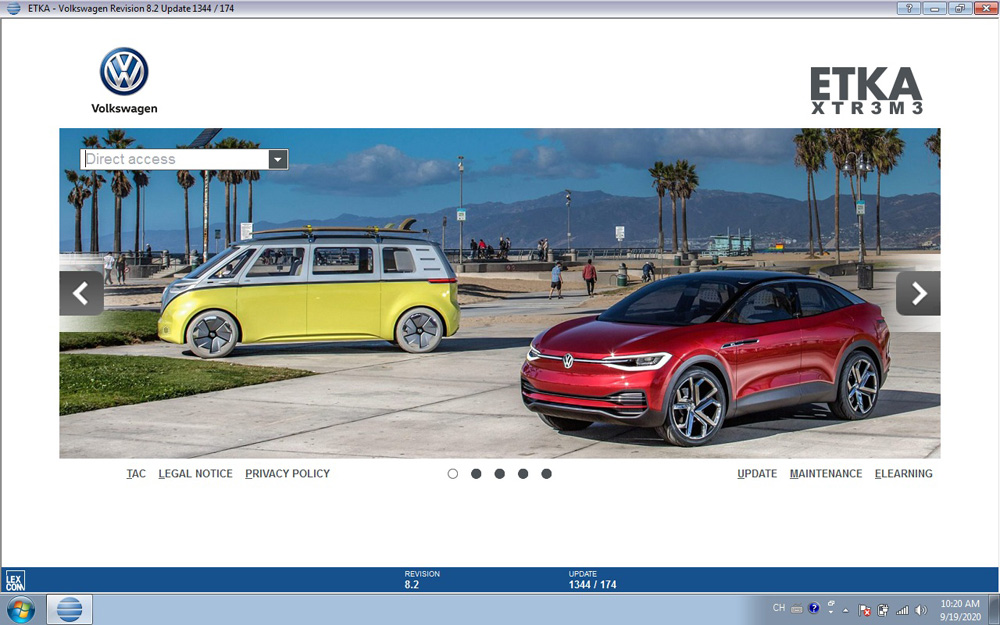
Task: Go to previous slide with left arrow
Action: tap(82, 293)
